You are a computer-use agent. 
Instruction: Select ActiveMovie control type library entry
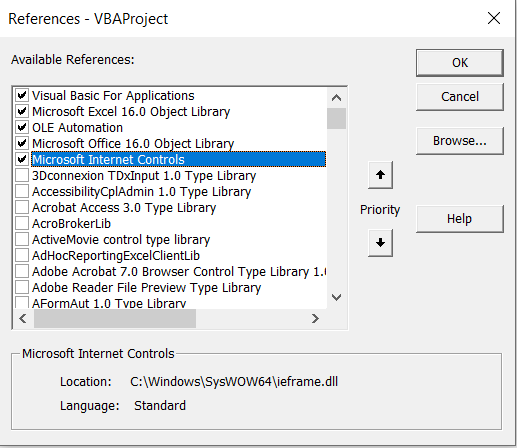coord(121,240)
